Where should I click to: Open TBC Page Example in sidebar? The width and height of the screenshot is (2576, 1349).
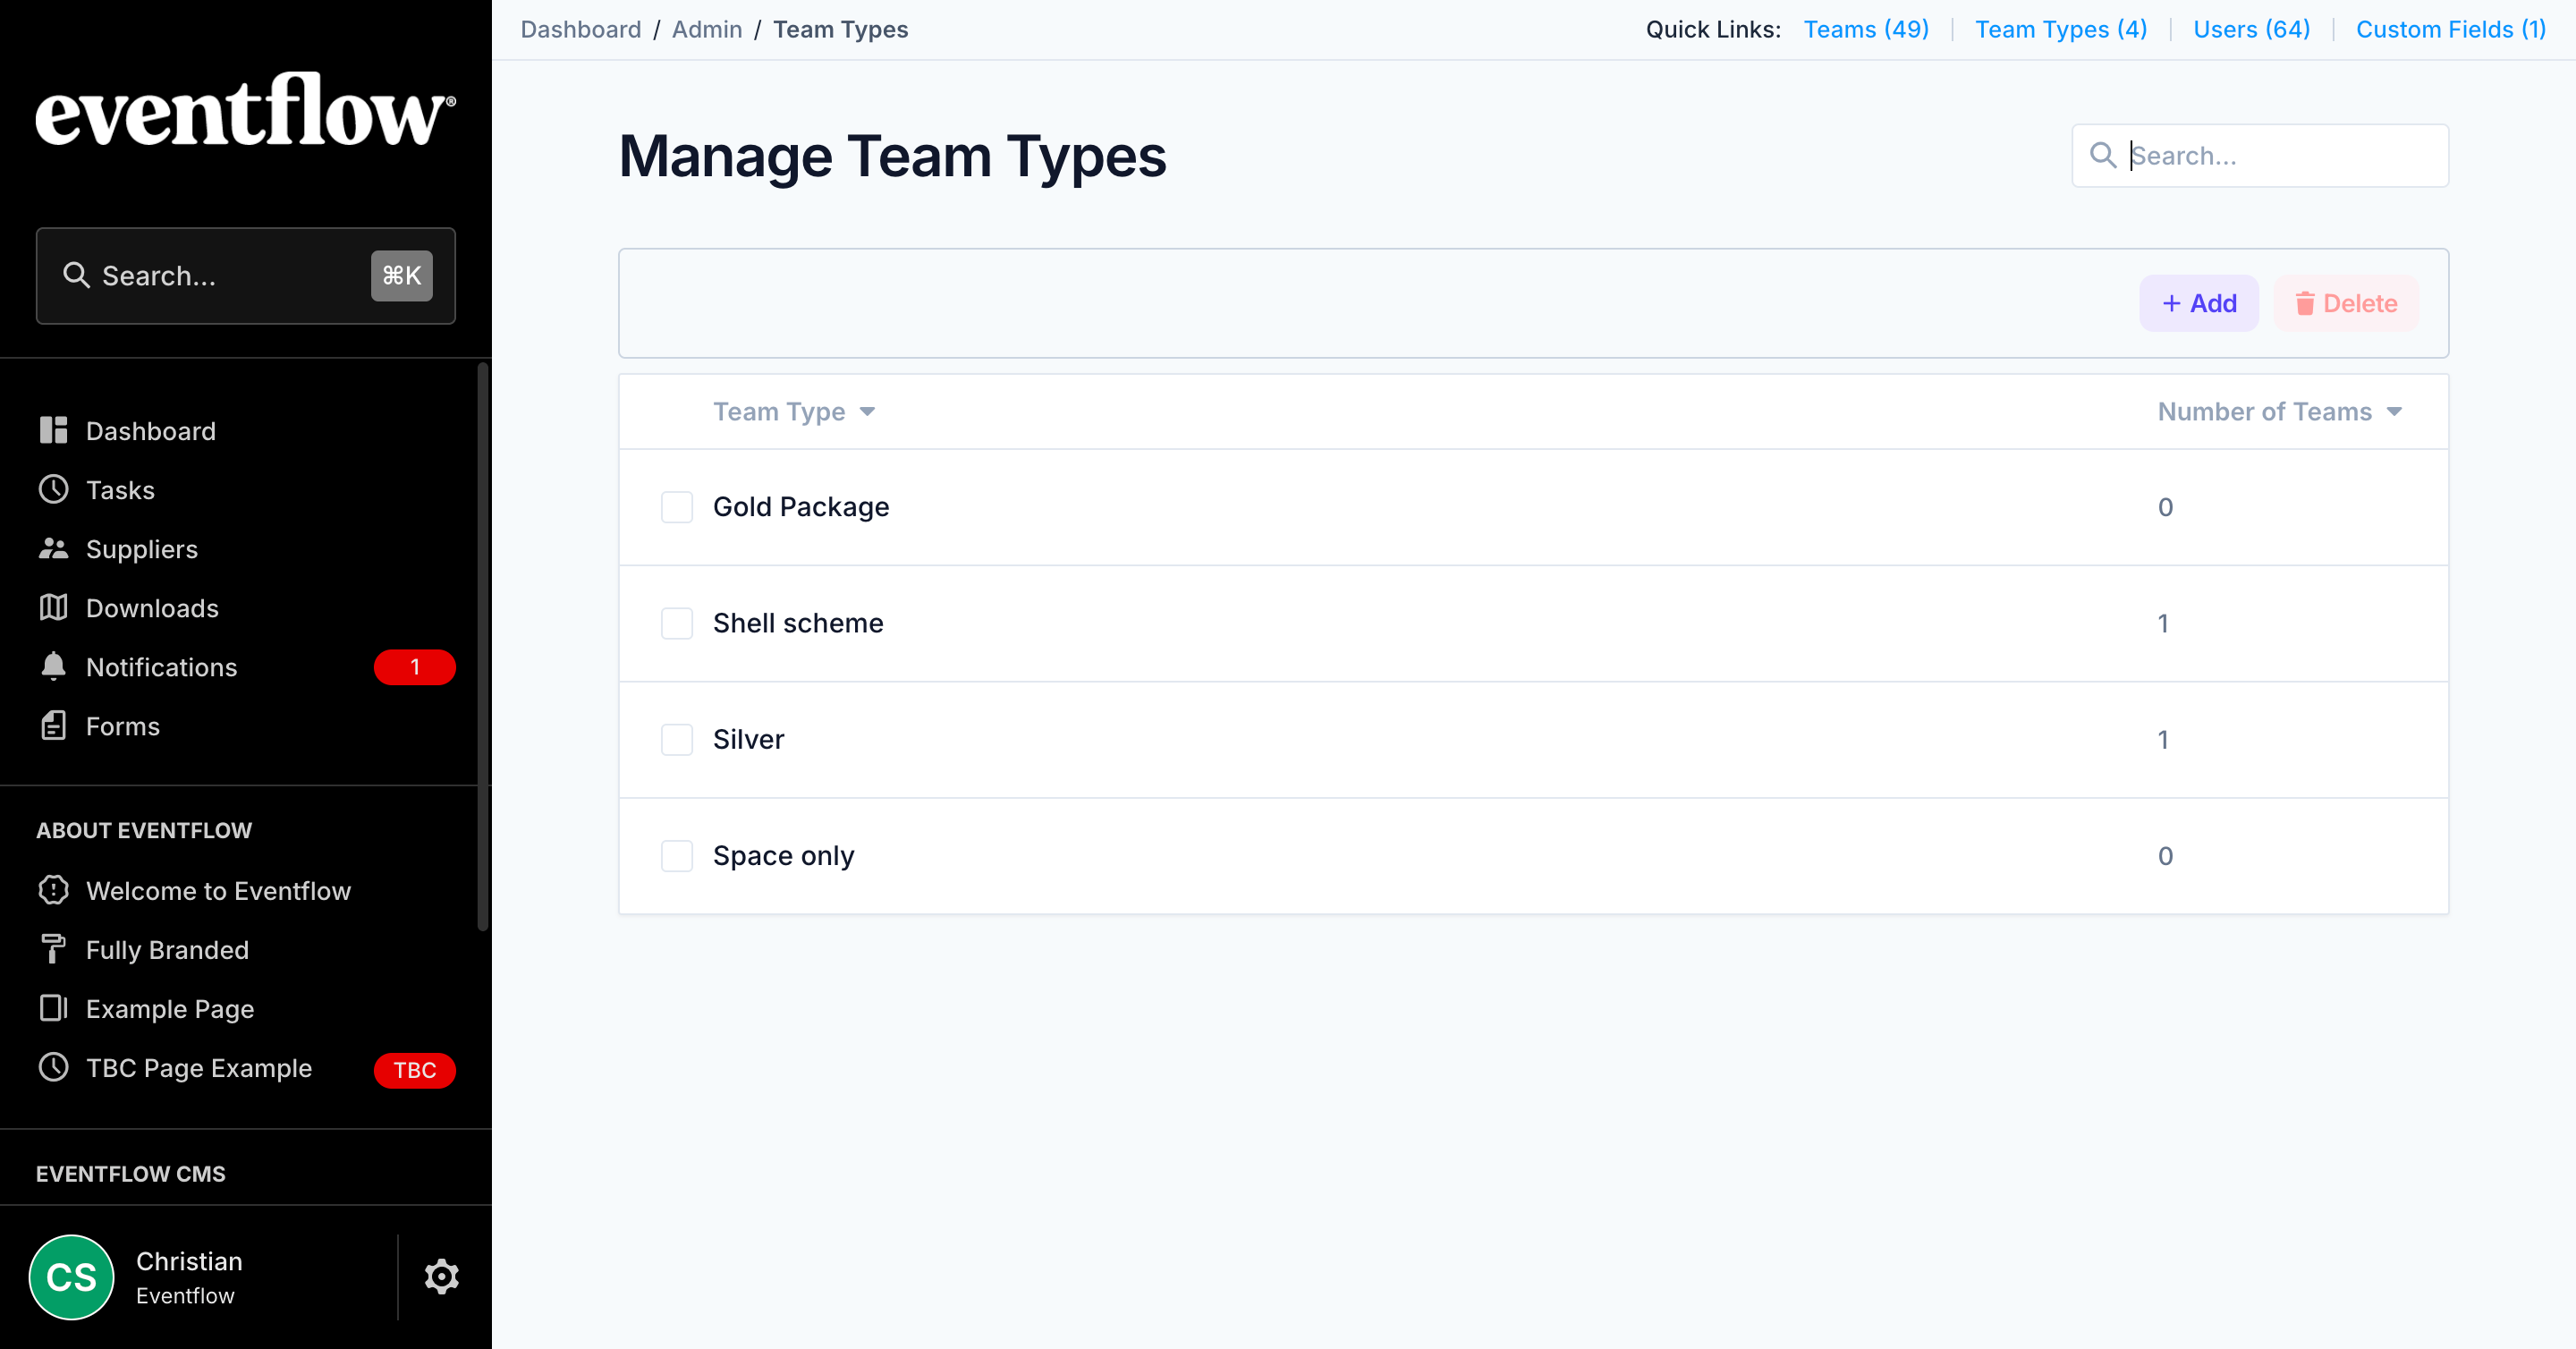tap(198, 1068)
